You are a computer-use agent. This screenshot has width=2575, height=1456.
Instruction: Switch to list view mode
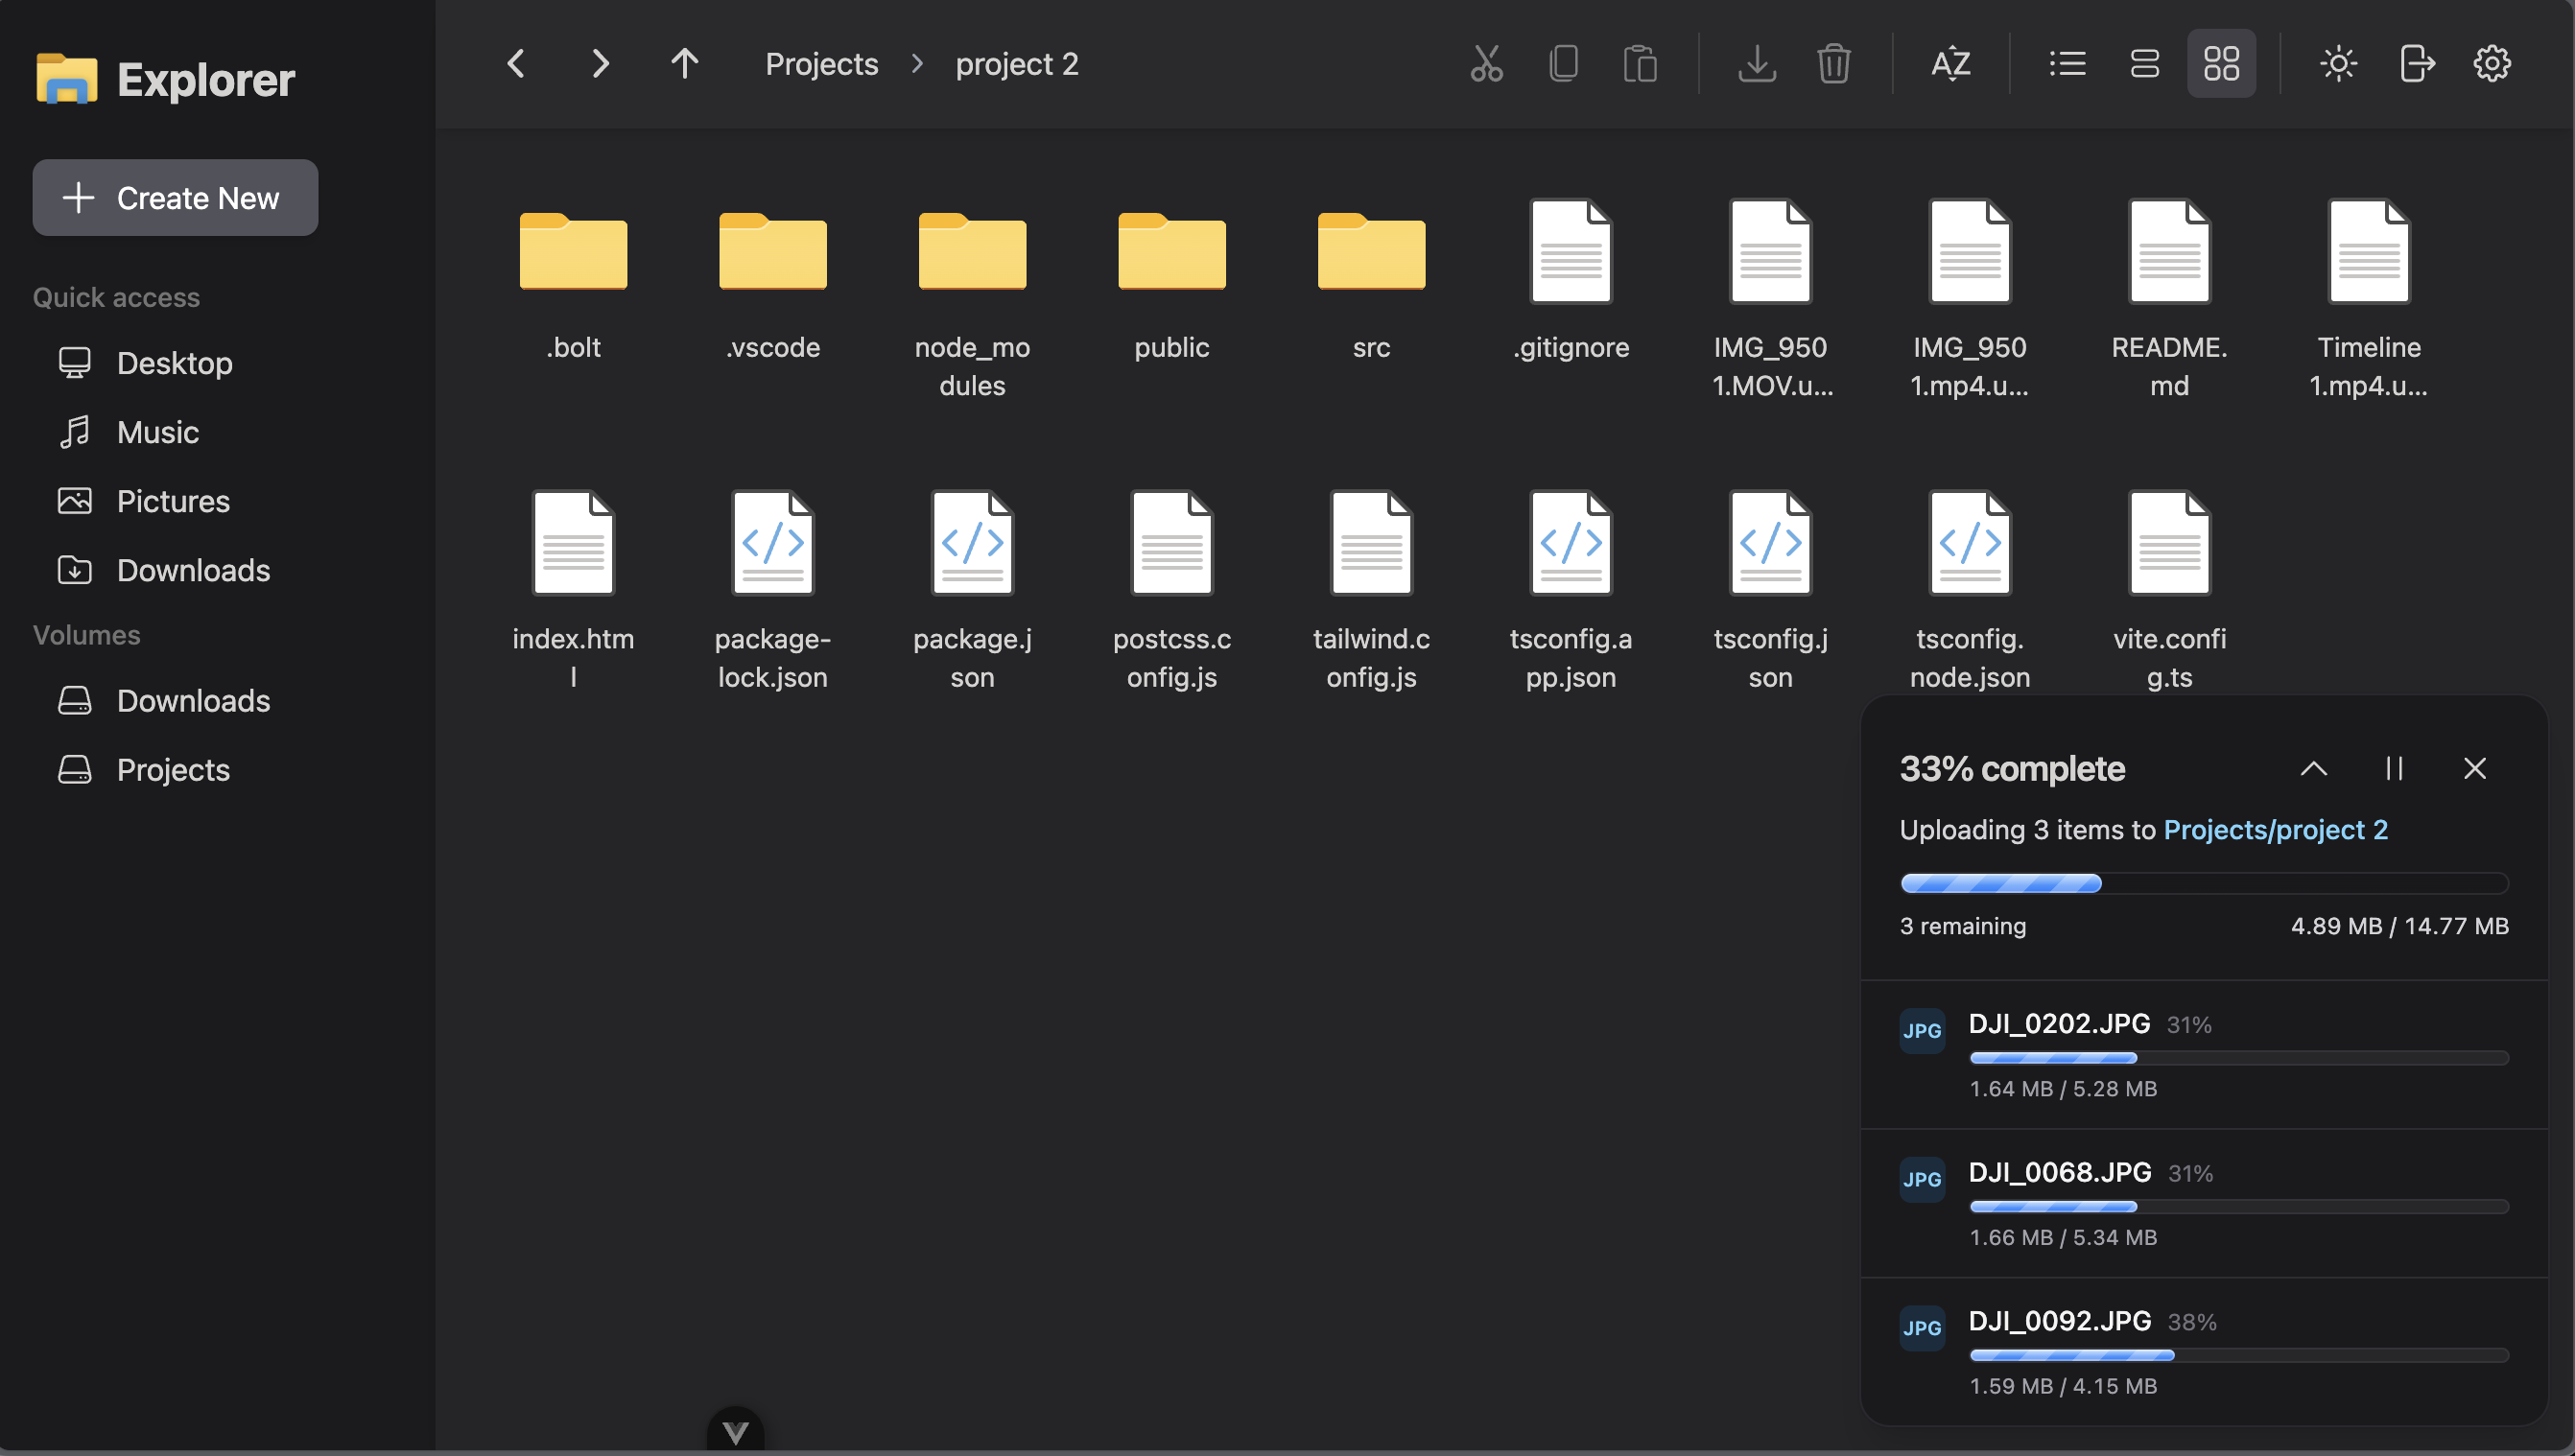click(x=2067, y=63)
